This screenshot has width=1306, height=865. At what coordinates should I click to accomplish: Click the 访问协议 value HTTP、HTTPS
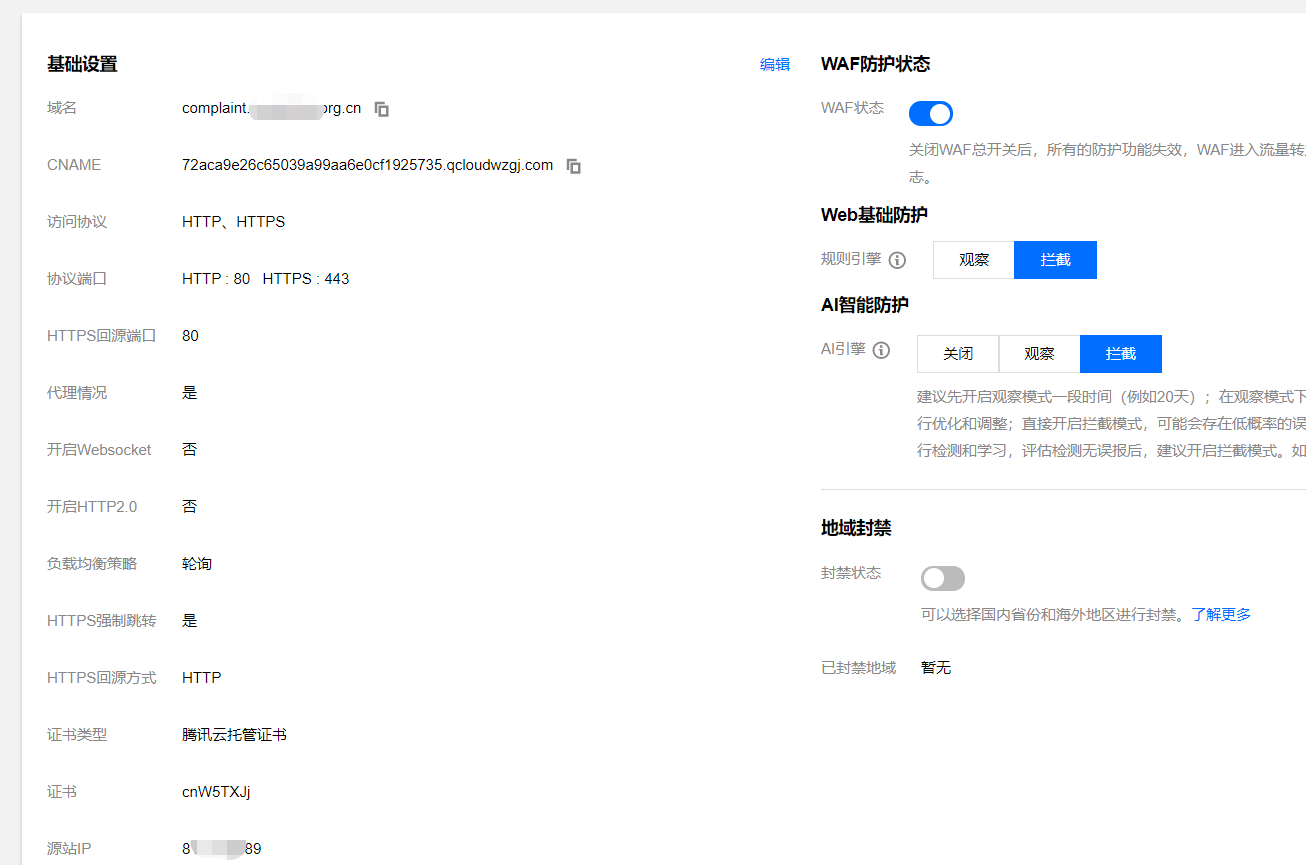coord(234,222)
